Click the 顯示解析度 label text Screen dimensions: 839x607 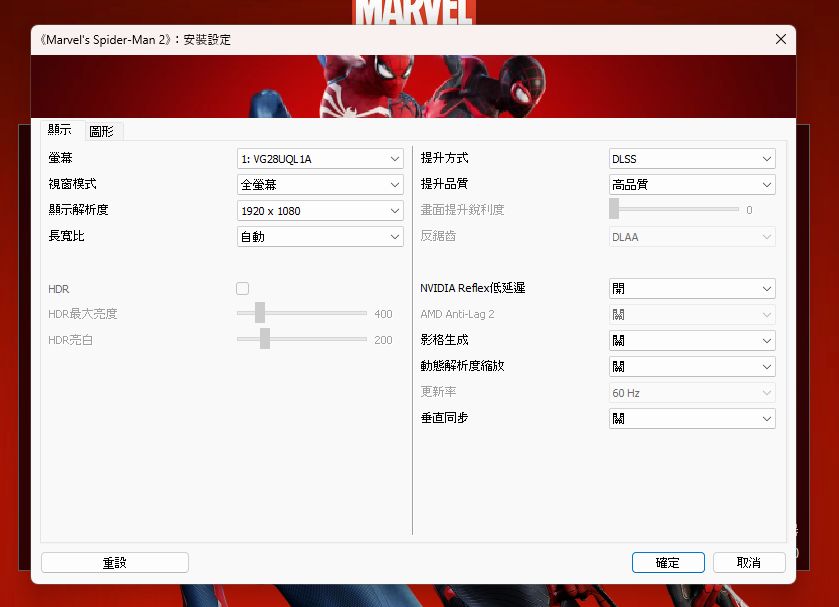[x=78, y=209]
